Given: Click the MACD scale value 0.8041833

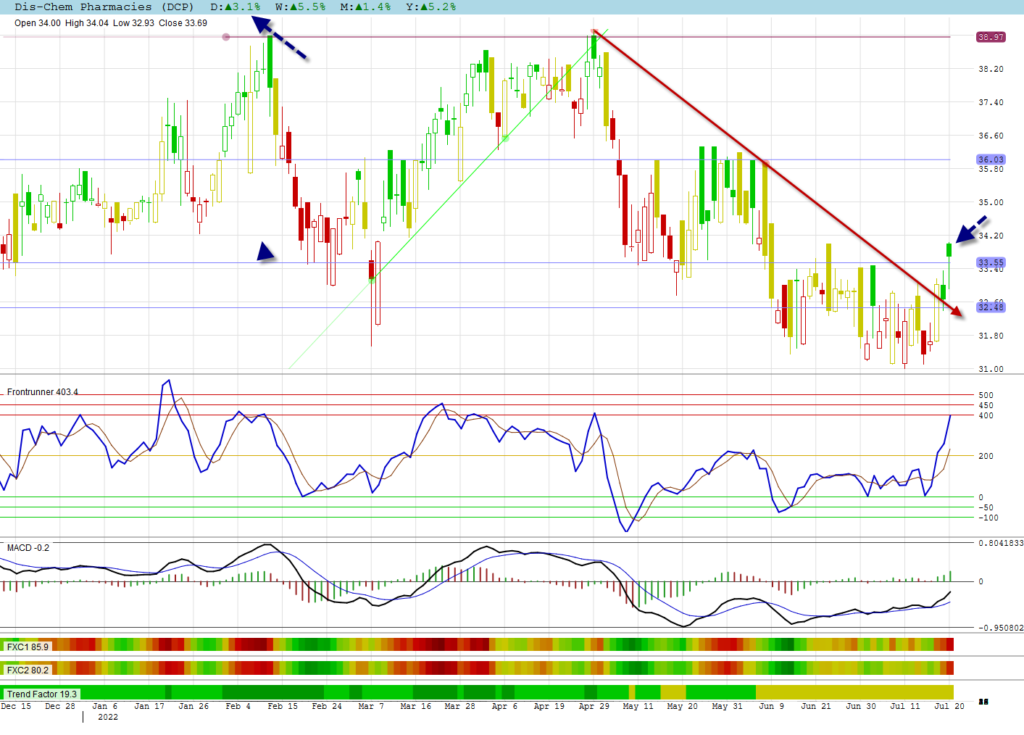Looking at the screenshot, I should 1000,543.
